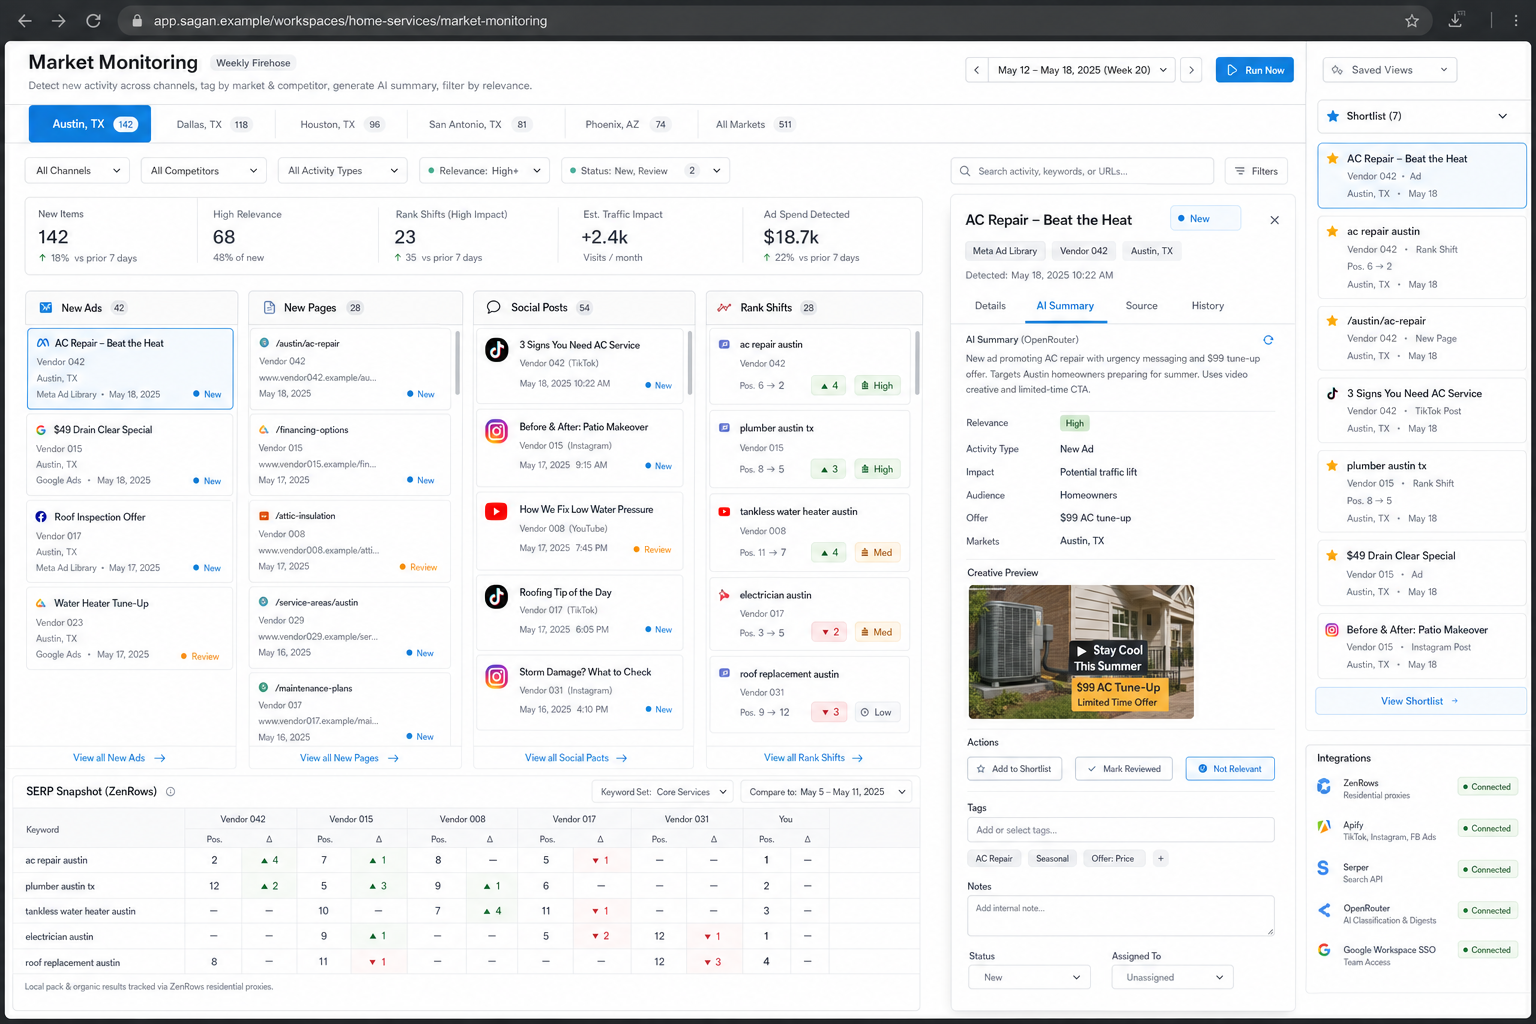Select the Dallas, TX market tab
The image size is (1536, 1024).
pos(214,125)
